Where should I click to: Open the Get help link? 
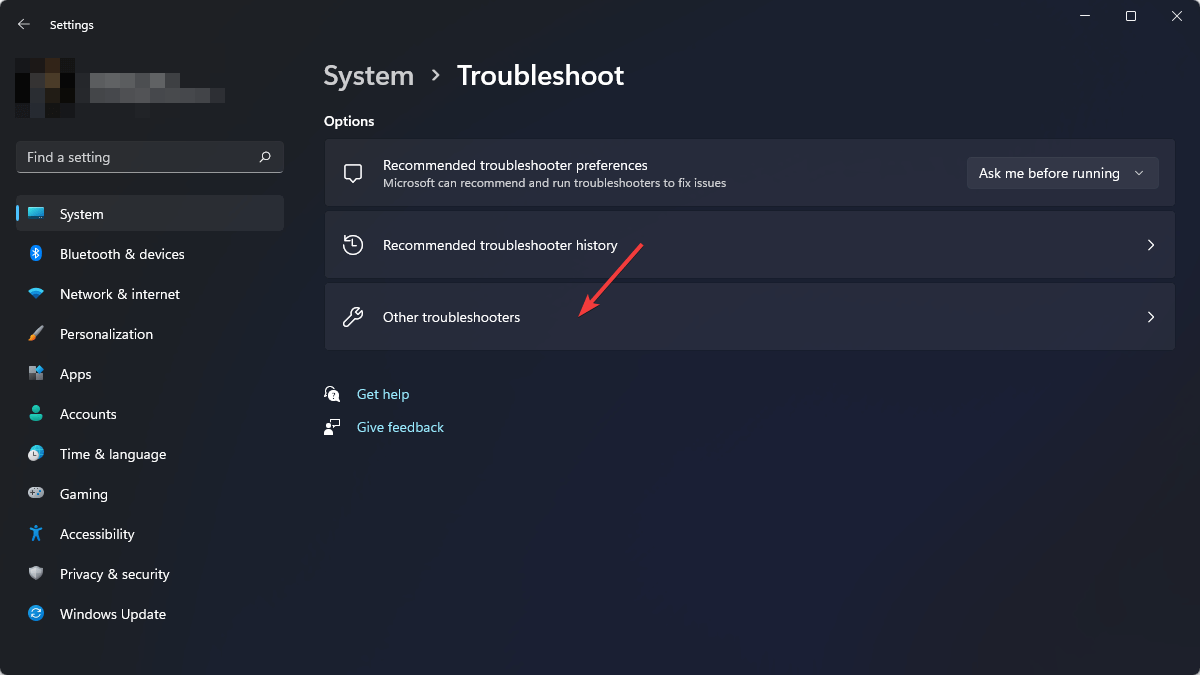point(382,394)
